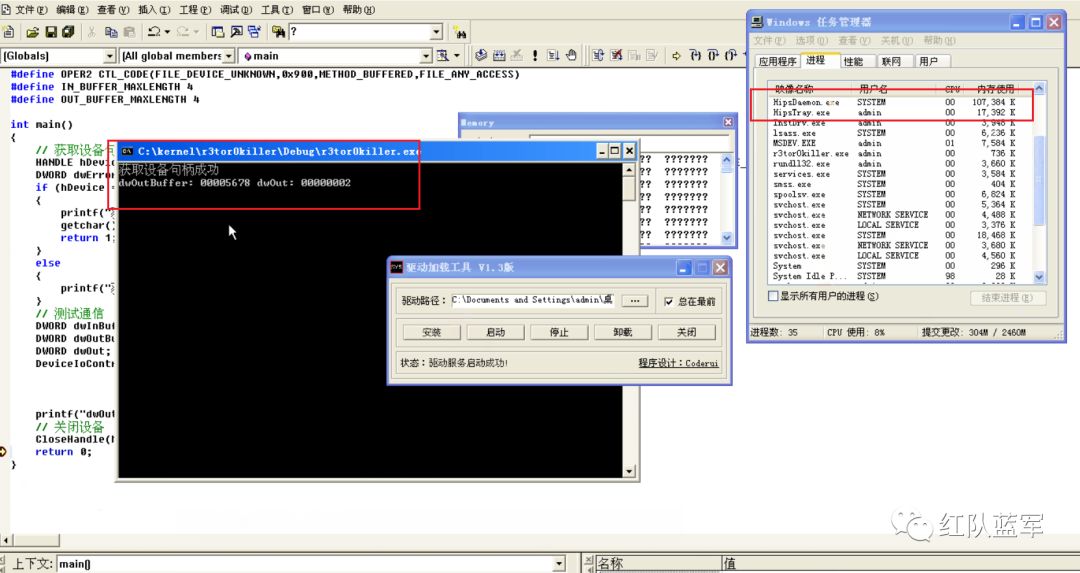Click the 安装 button in driver loader

(x=432, y=332)
